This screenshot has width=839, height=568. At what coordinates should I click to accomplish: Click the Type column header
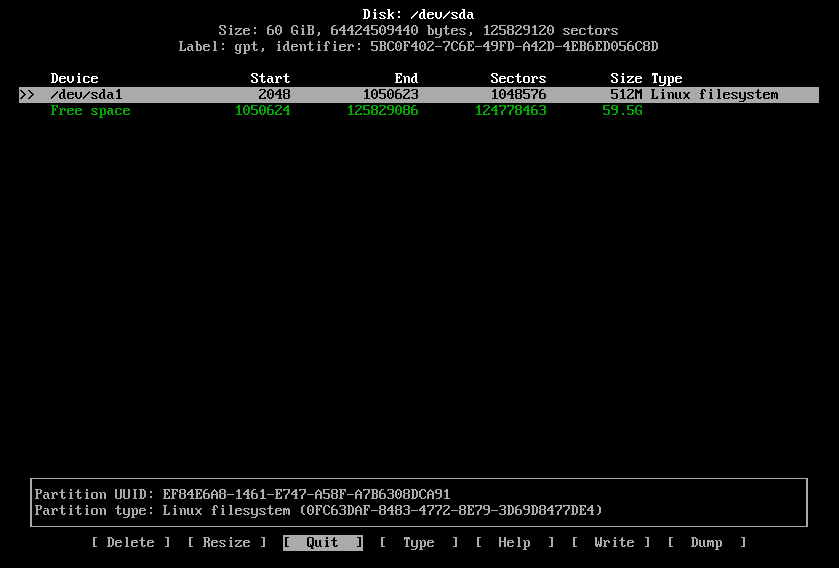click(667, 79)
